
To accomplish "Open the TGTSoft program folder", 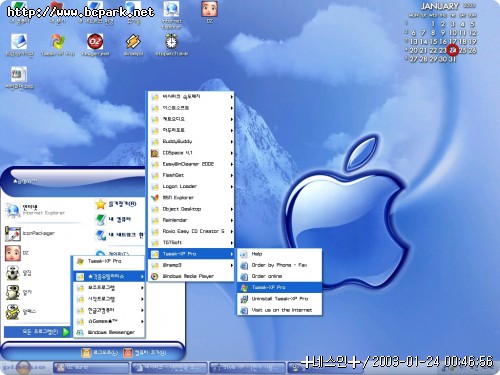I will (x=191, y=243).
